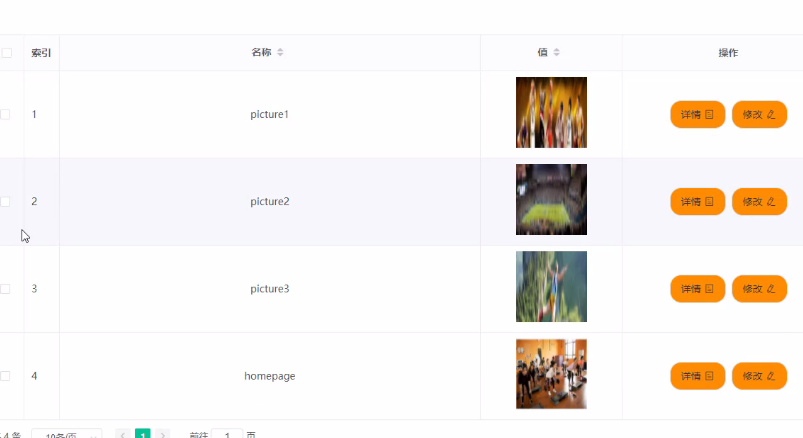Image resolution: width=803 pixels, height=438 pixels.
Task: Click 修改 edit button for picture3
Action: [759, 289]
